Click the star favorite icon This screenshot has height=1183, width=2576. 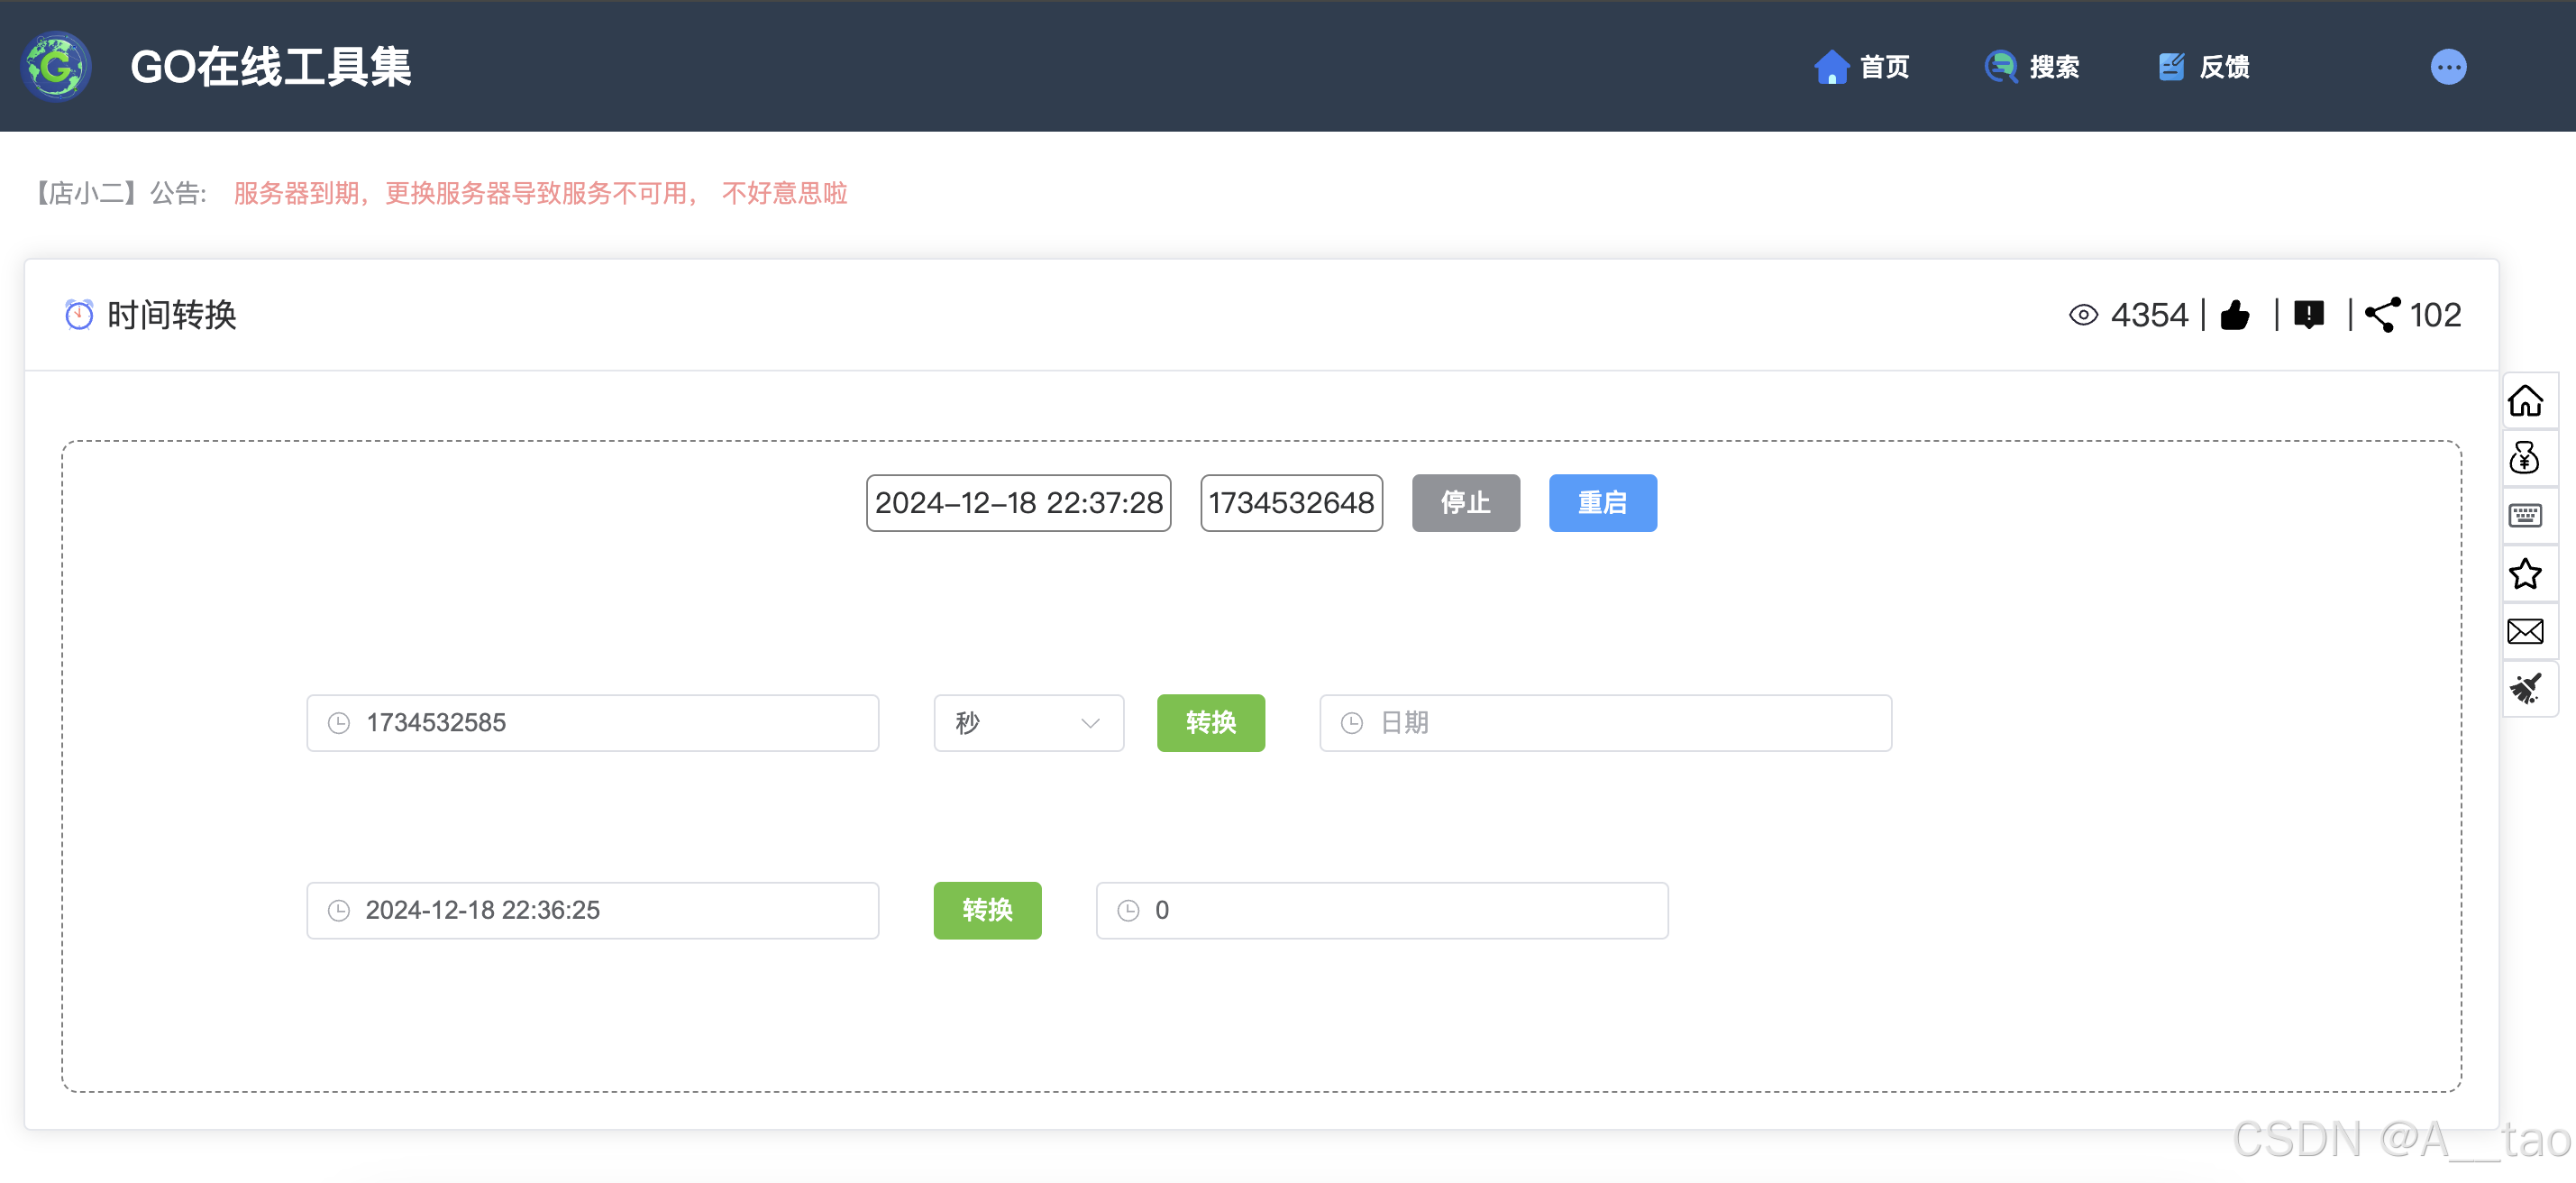click(x=2525, y=574)
